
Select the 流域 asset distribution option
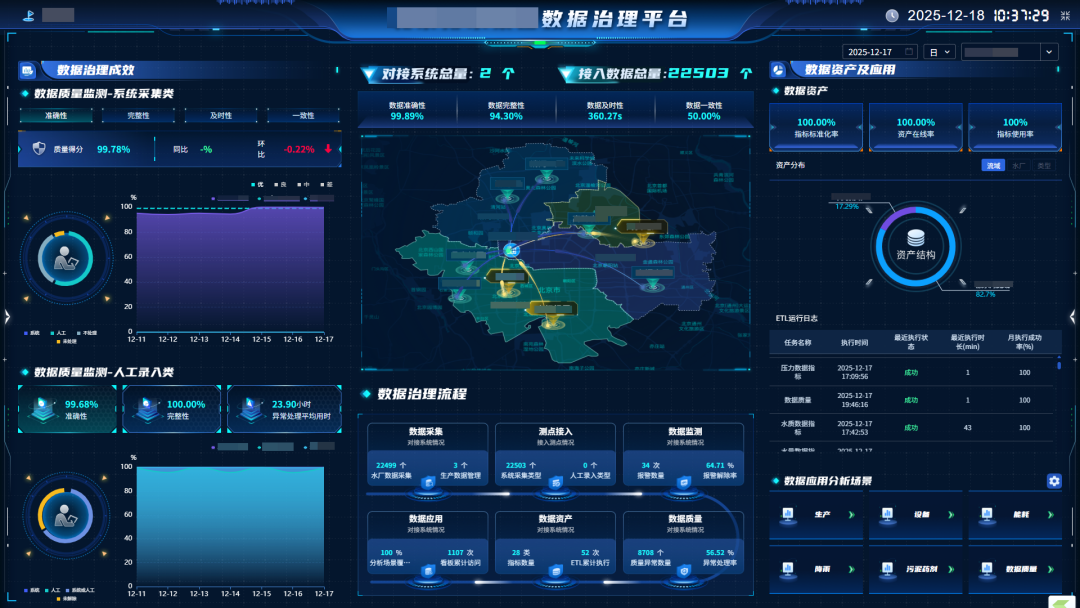coord(992,166)
